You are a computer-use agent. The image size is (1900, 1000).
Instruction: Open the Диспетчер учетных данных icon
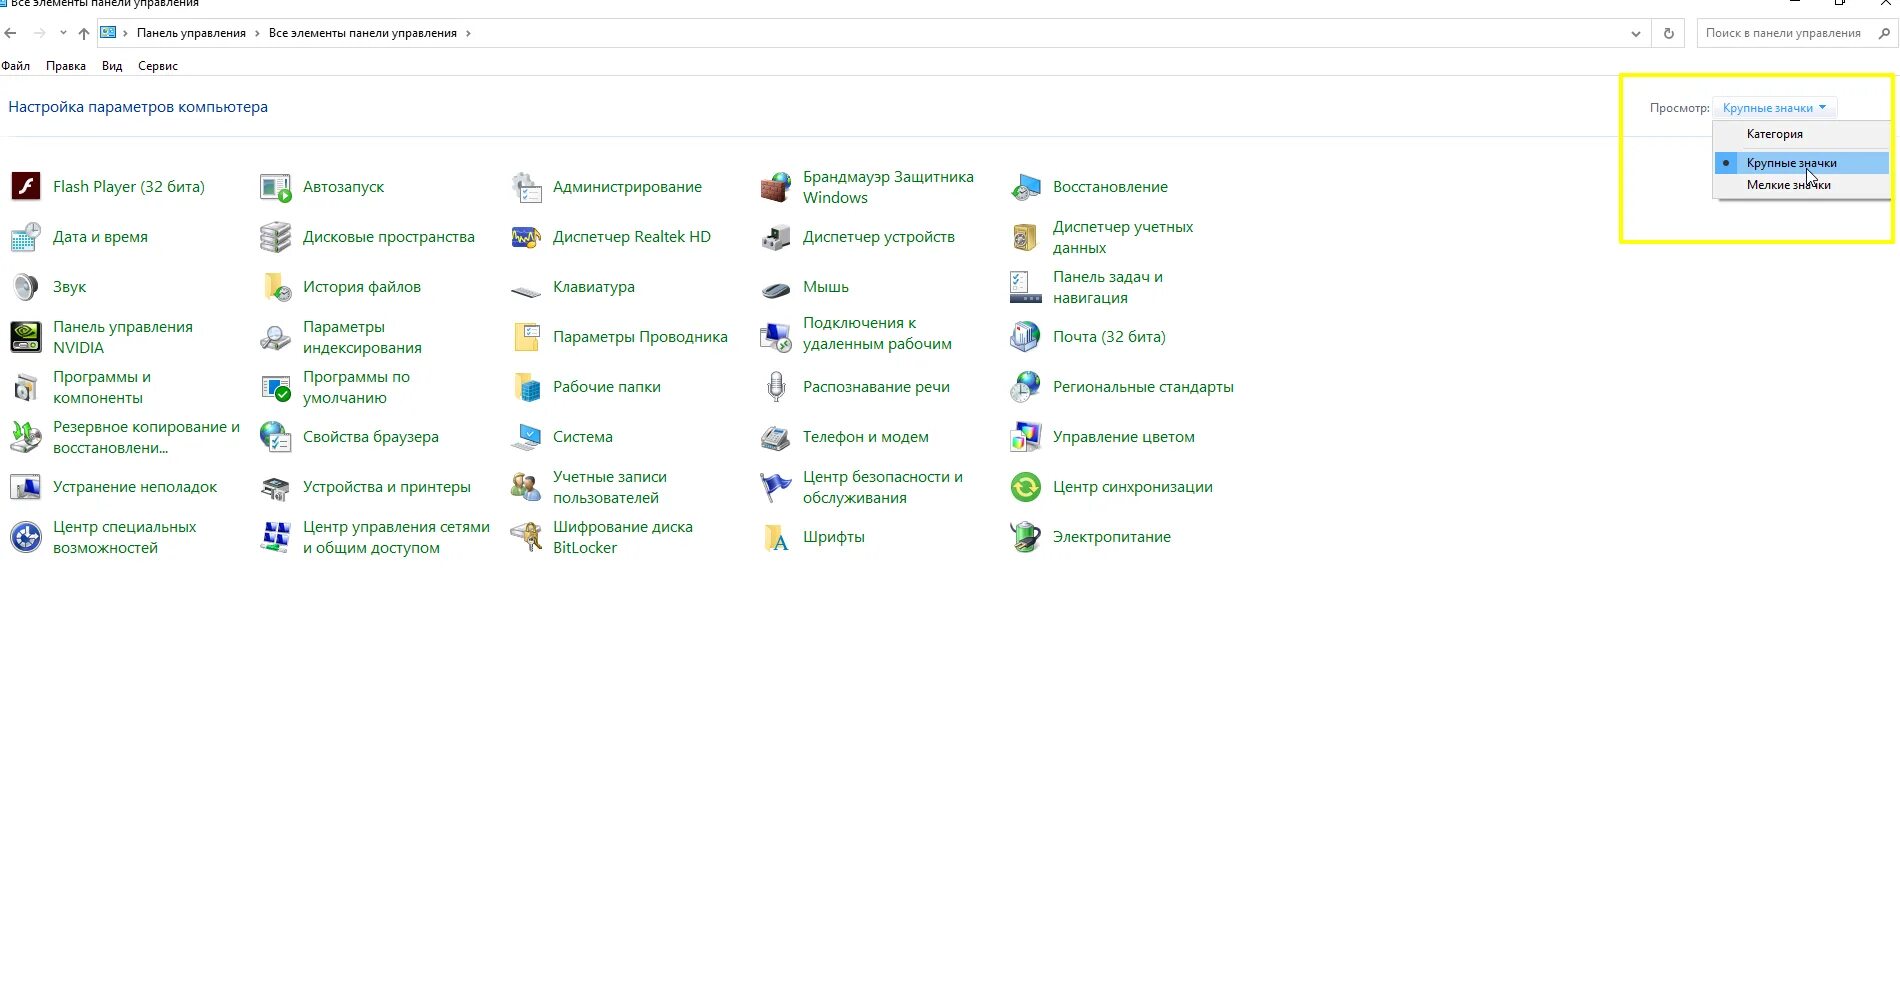tap(1025, 237)
